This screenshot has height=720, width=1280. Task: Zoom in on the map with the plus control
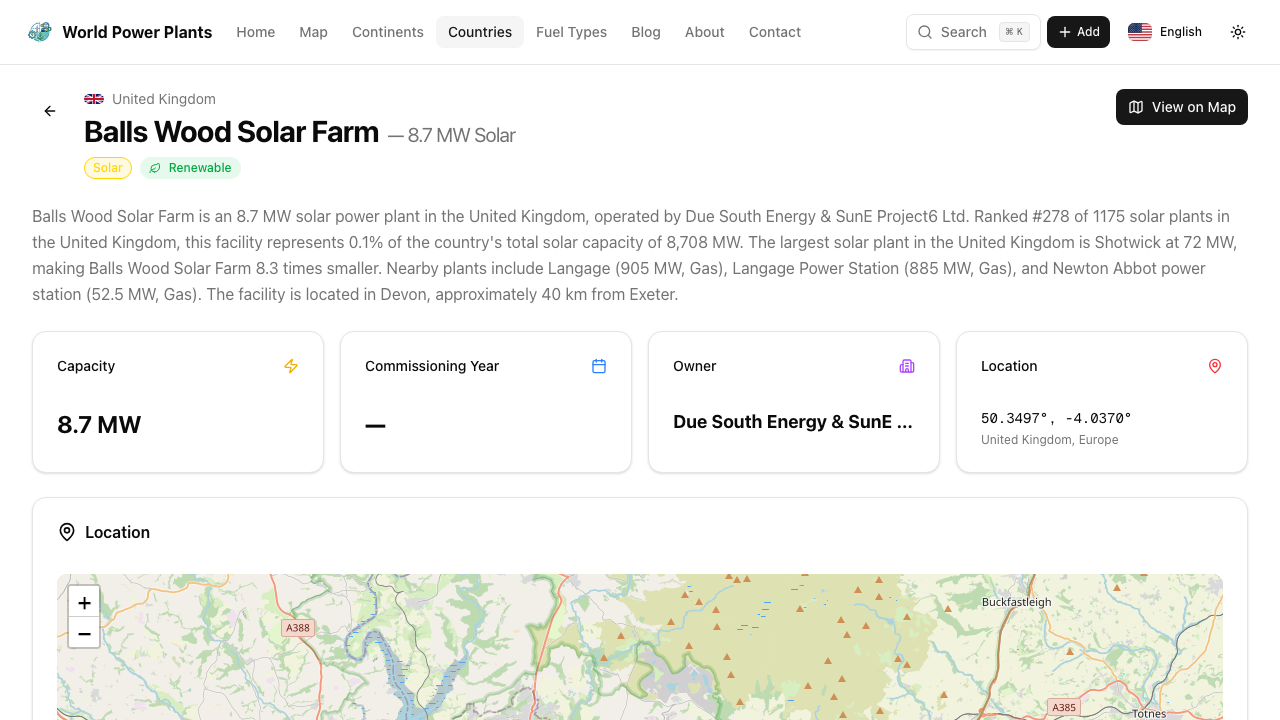coord(84,602)
